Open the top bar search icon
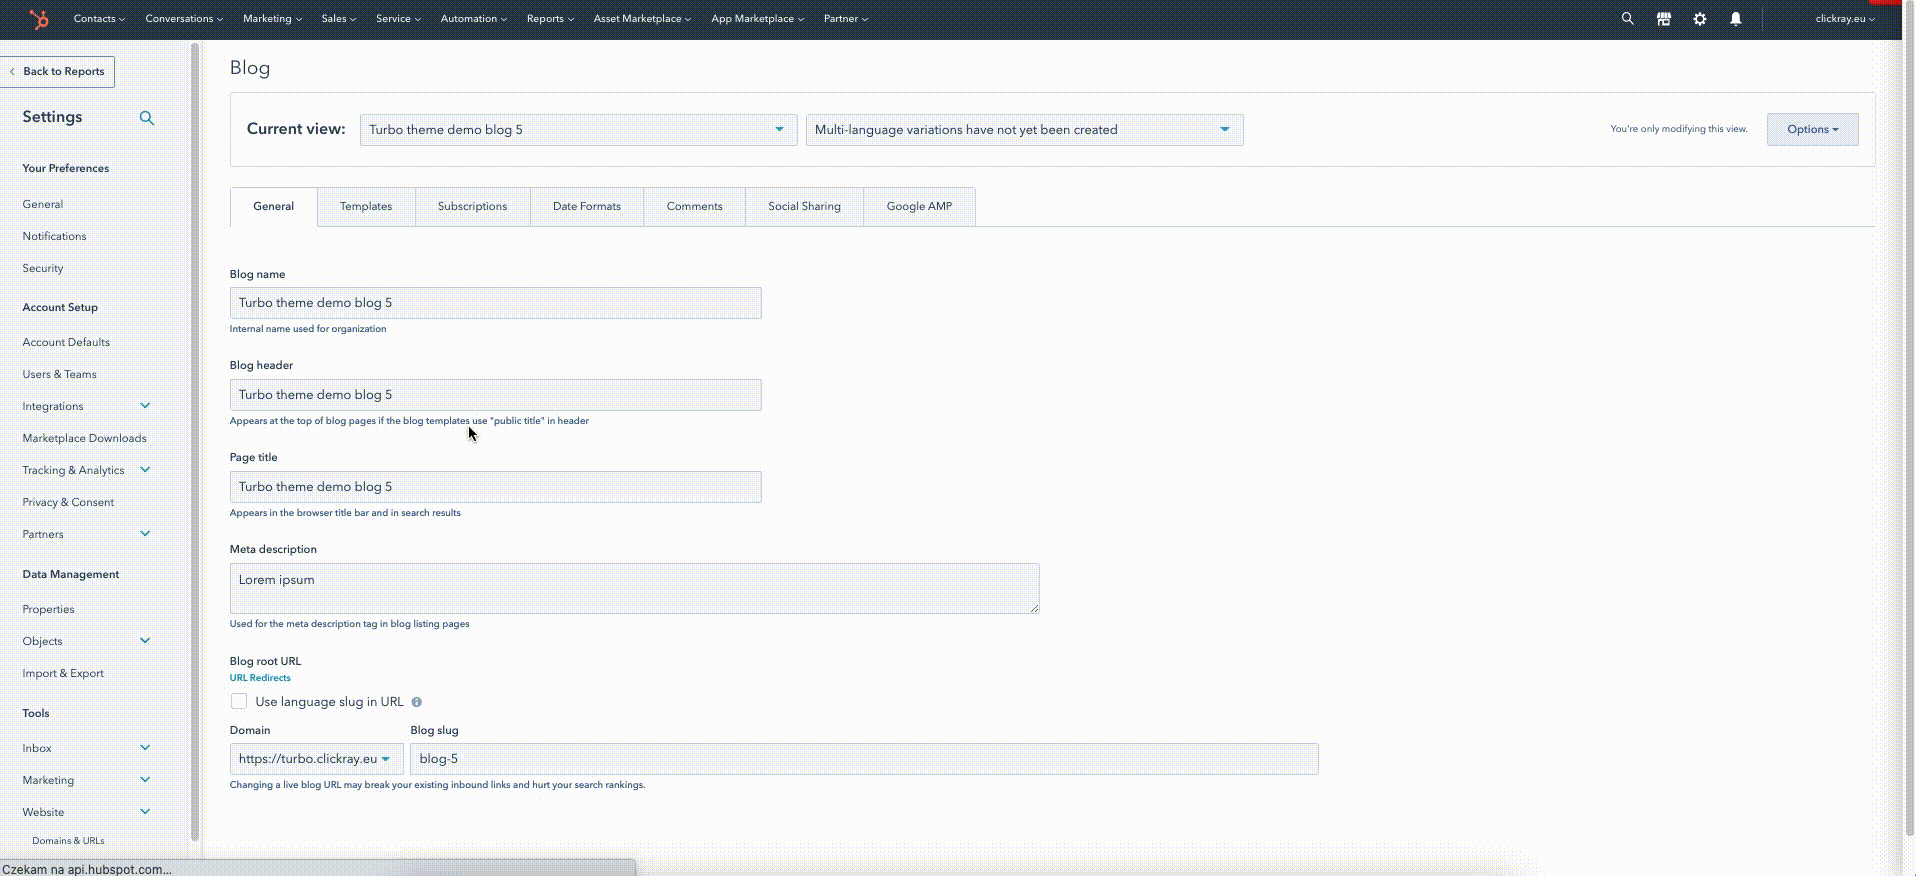The image size is (1916, 876). click(x=1628, y=18)
